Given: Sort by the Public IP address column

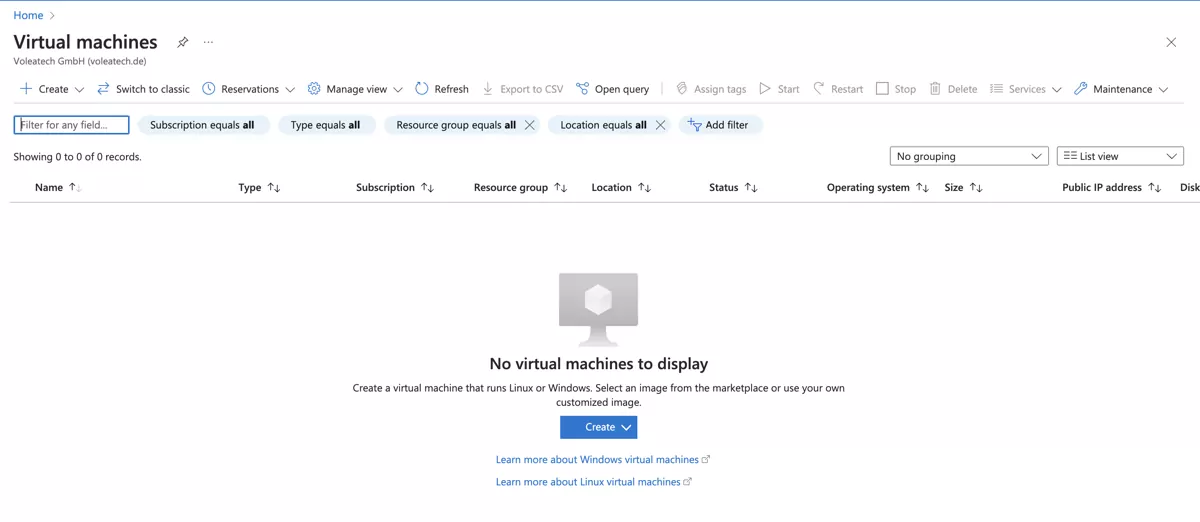Looking at the screenshot, I should pos(1112,187).
